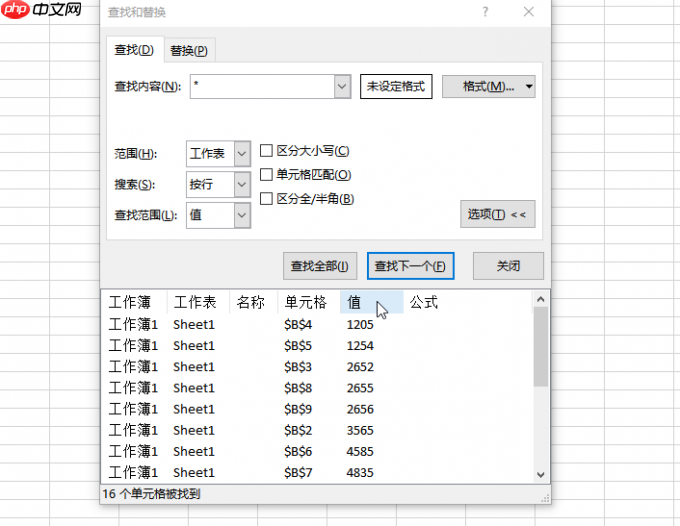
Task: Click the dialog resize grip corner
Action: tap(546, 499)
